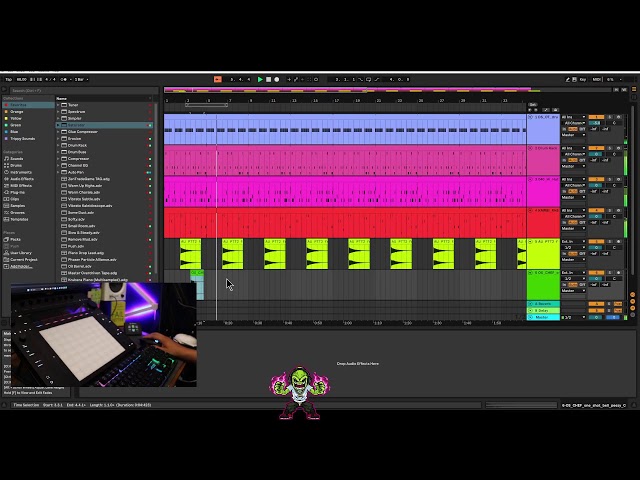Open the User Library place

(x=20, y=253)
